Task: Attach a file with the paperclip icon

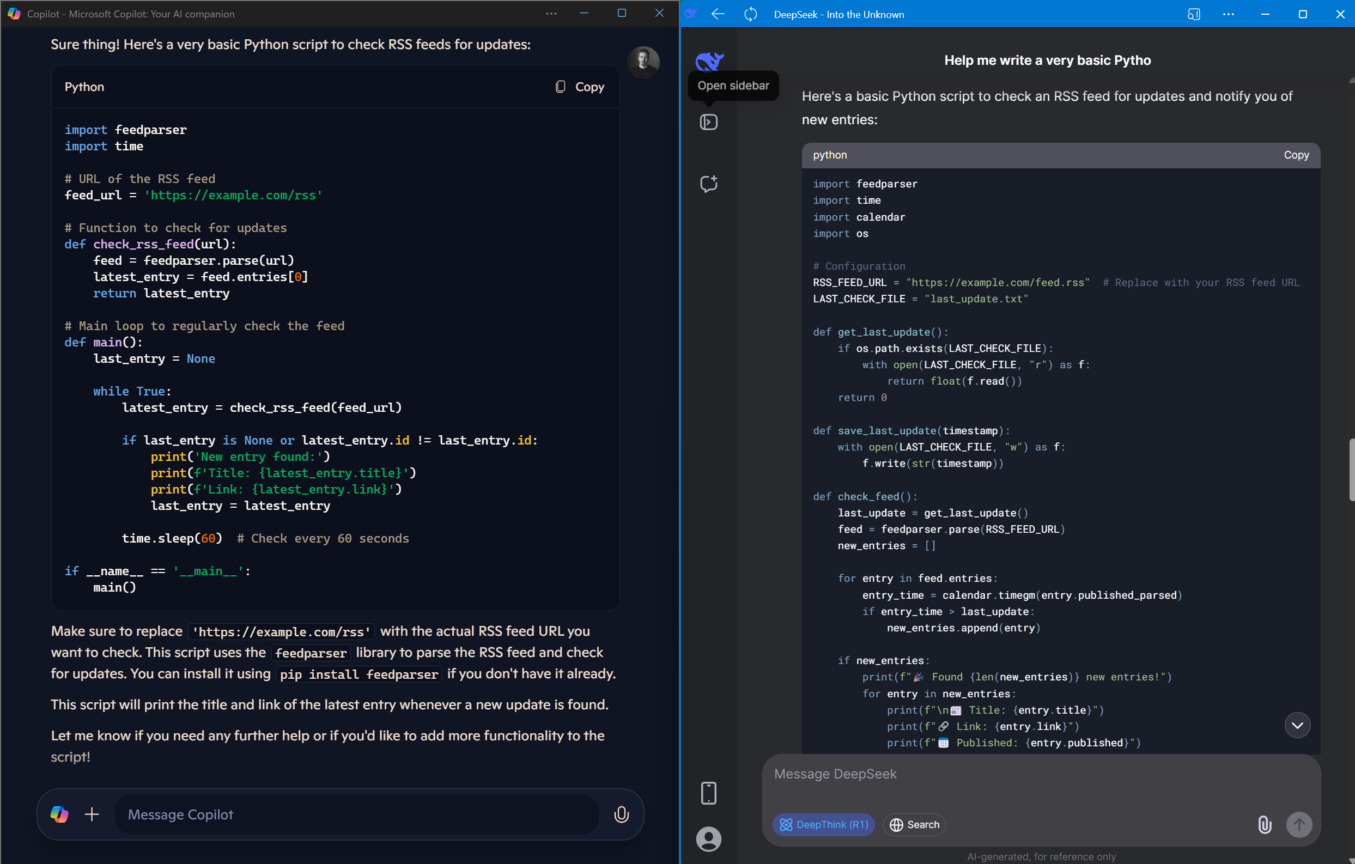Action: coord(1264,824)
